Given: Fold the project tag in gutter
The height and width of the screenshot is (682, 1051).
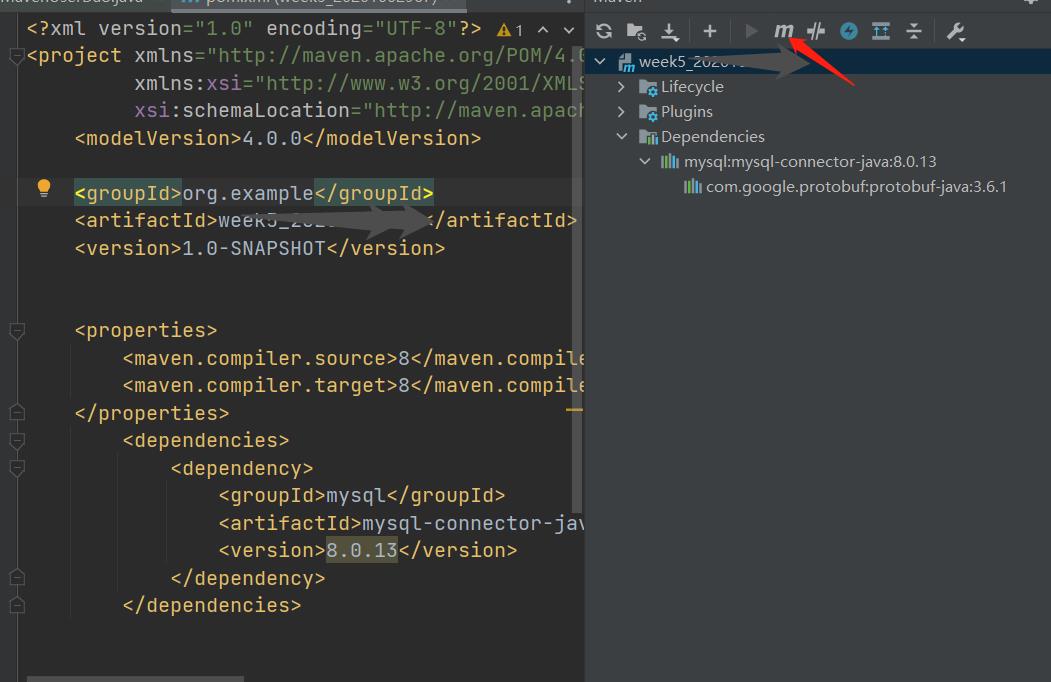Looking at the screenshot, I should pyautogui.click(x=17, y=56).
